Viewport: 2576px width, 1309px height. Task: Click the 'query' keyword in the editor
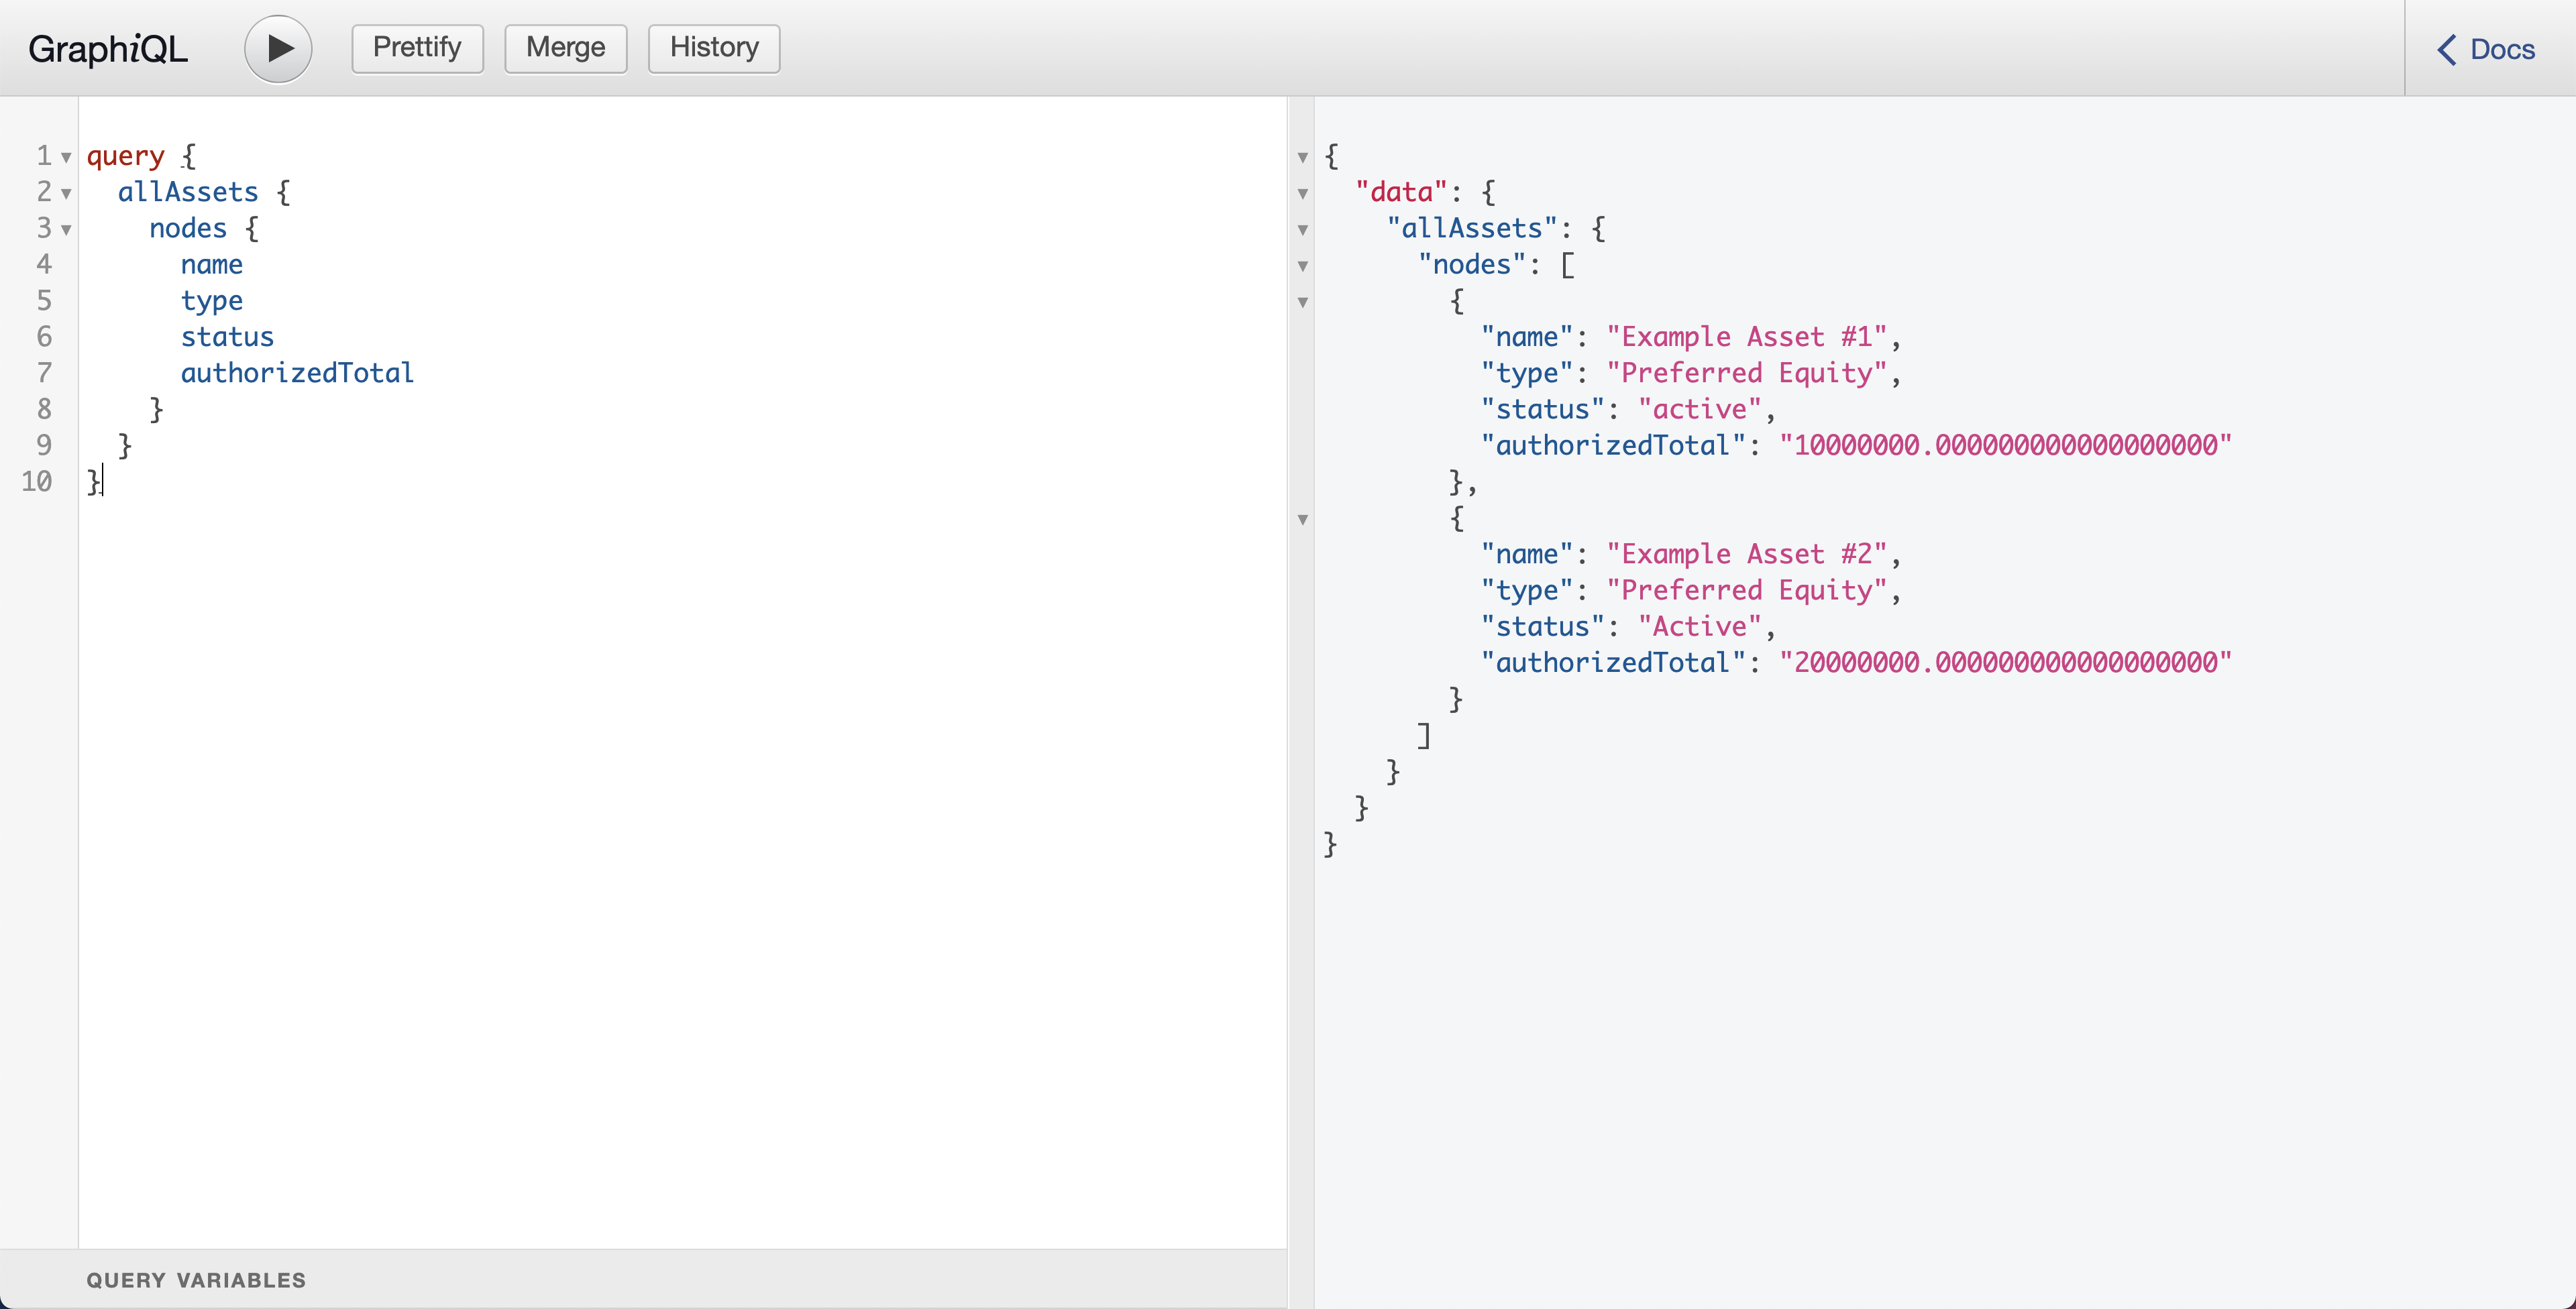click(126, 156)
